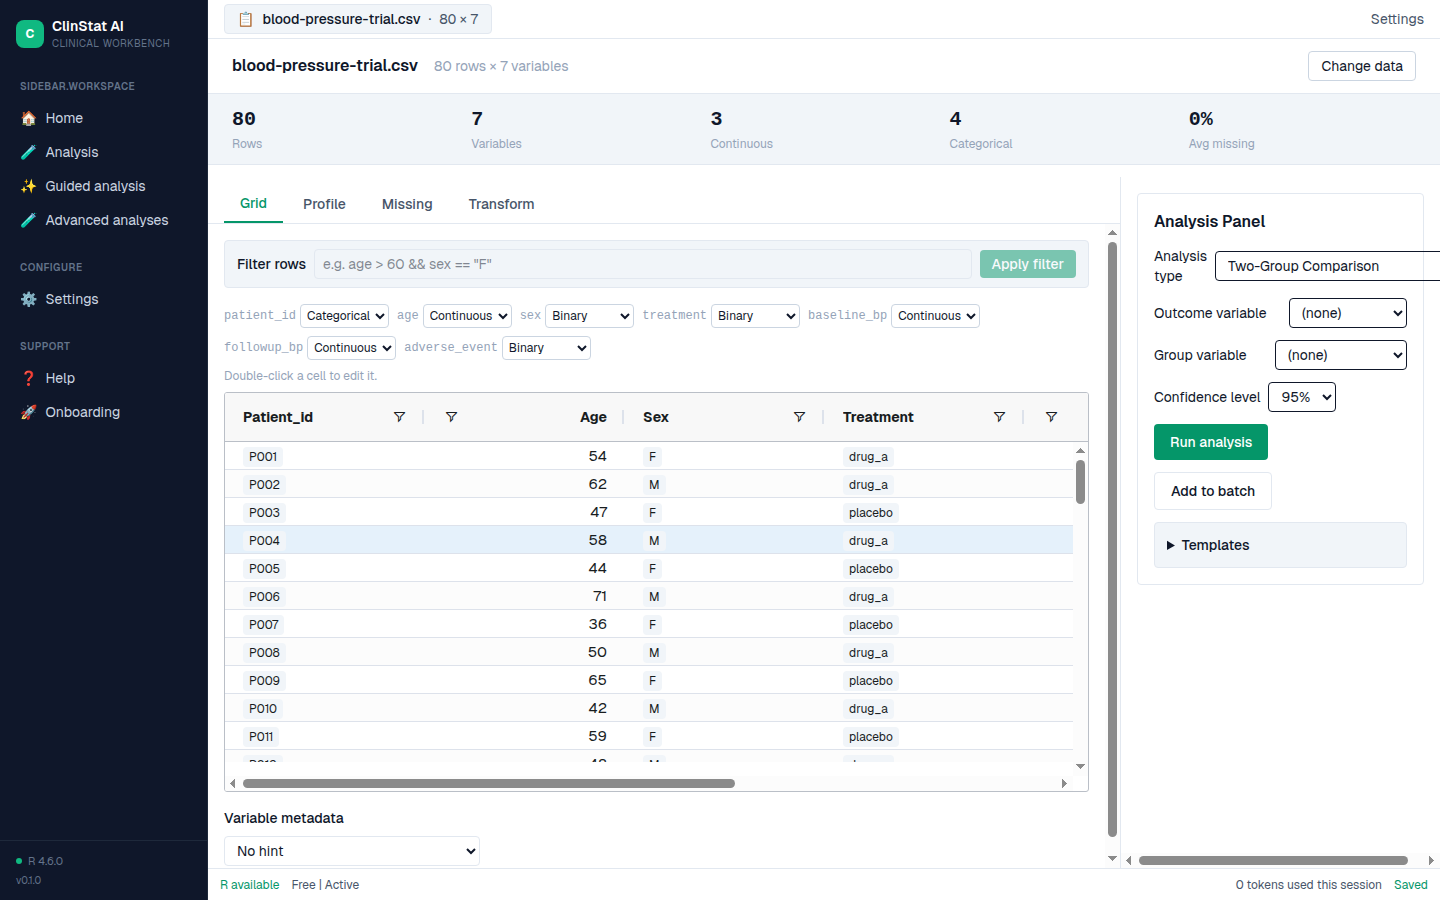Screen dimensions: 1440x900
Task: Click the grid scroll left arrow
Action: (233, 784)
